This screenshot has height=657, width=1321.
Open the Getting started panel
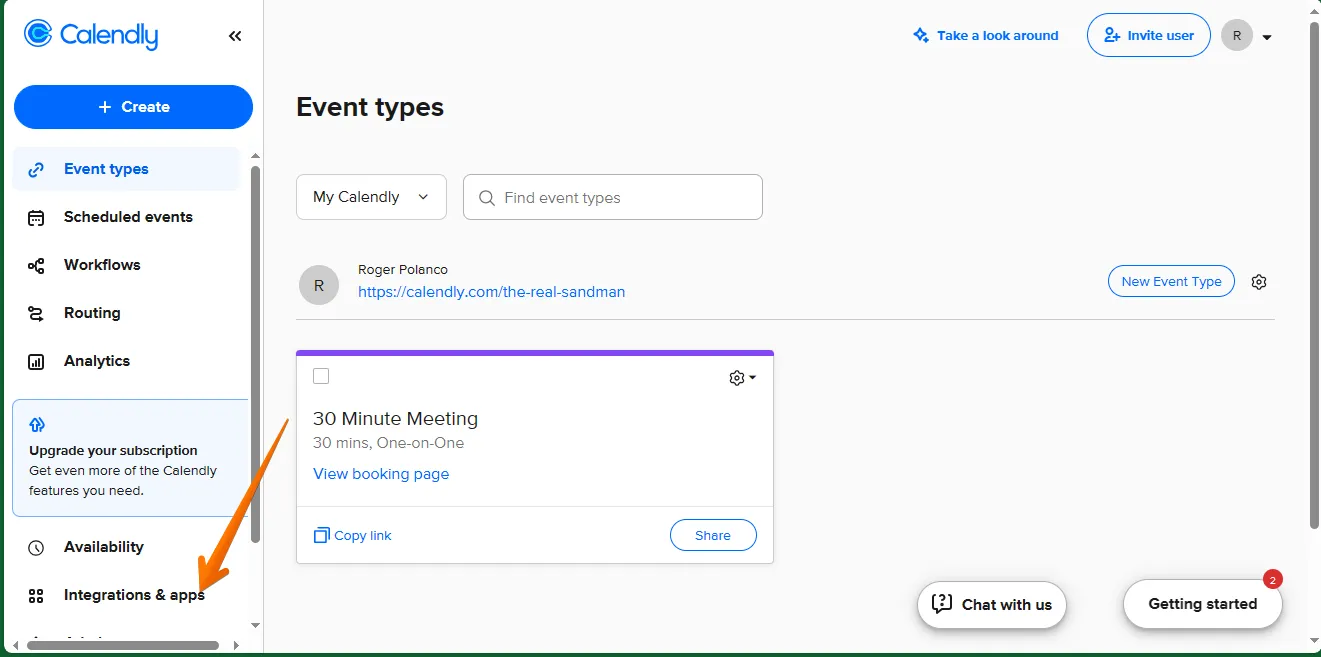click(x=1203, y=604)
